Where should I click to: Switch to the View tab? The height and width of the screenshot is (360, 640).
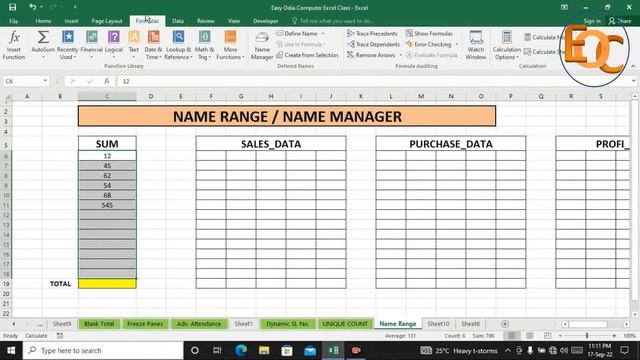point(233,21)
